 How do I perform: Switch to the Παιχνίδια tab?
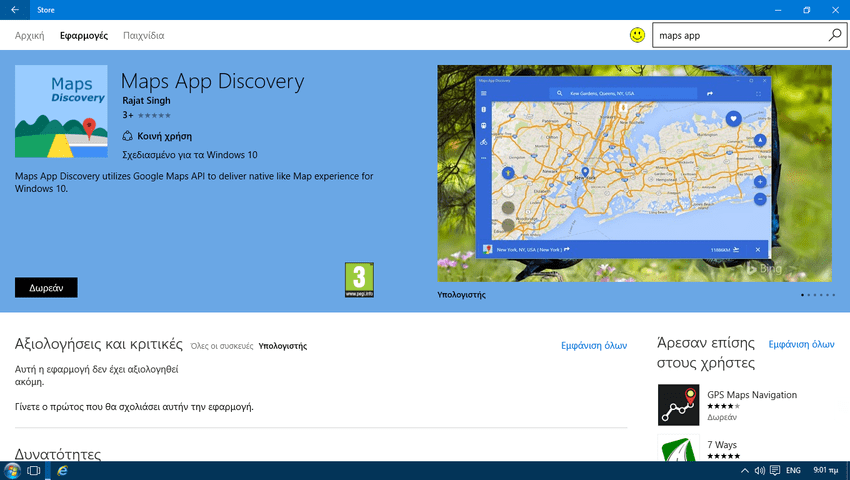pos(143,35)
